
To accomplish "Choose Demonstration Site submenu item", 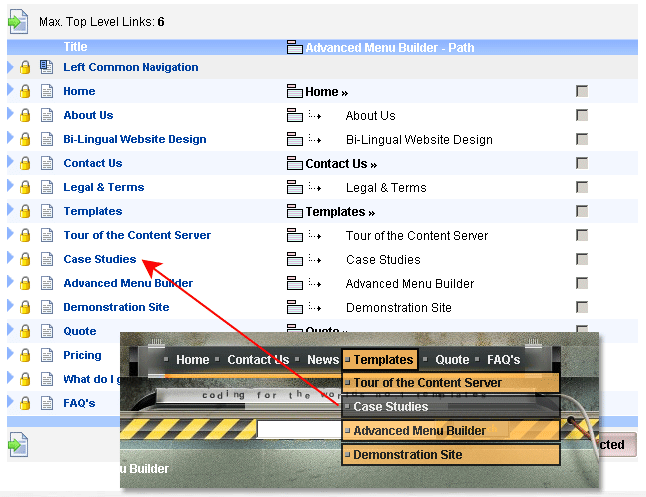I will coord(451,455).
